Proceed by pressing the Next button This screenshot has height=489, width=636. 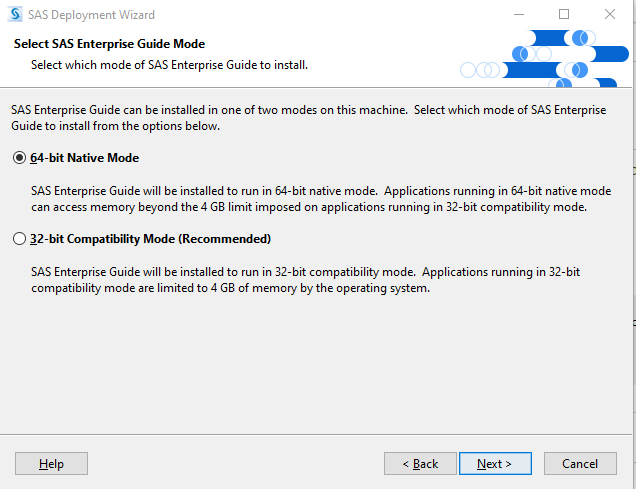pos(494,464)
